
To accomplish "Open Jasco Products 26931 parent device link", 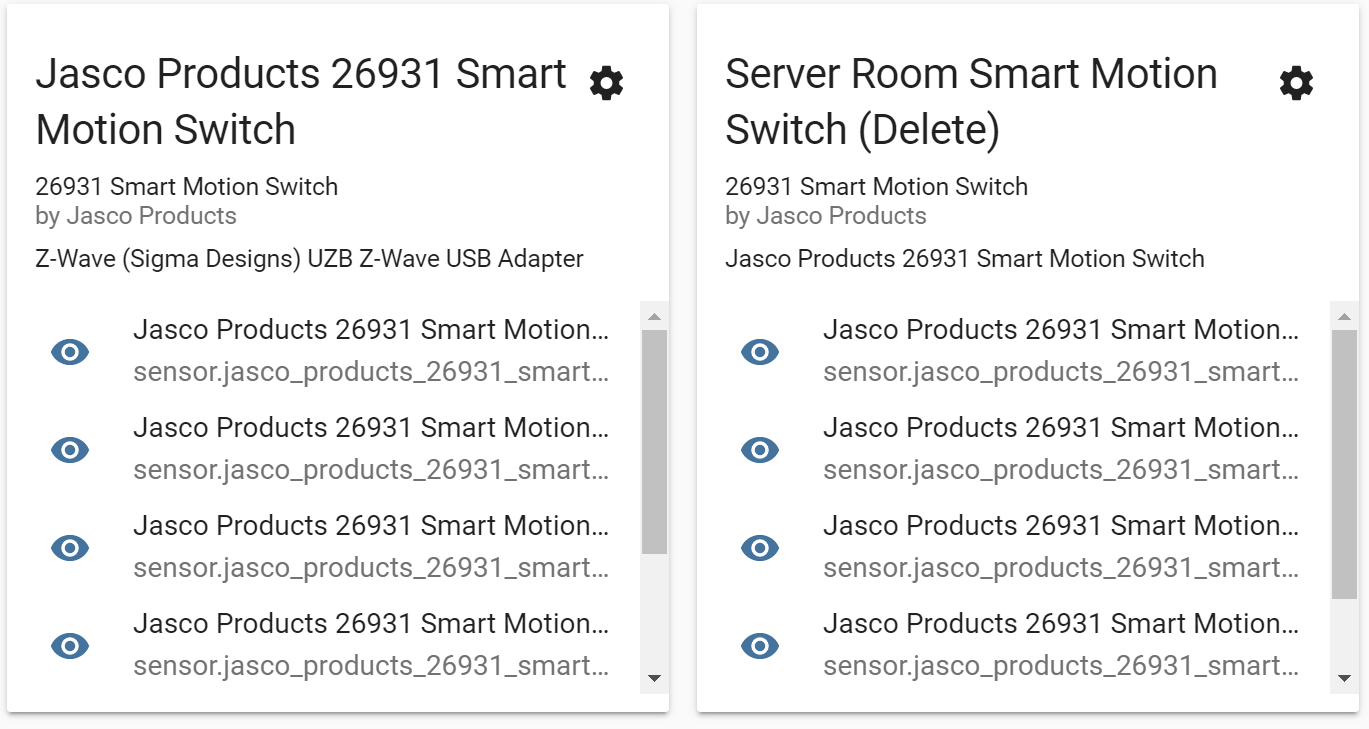I will (964, 258).
